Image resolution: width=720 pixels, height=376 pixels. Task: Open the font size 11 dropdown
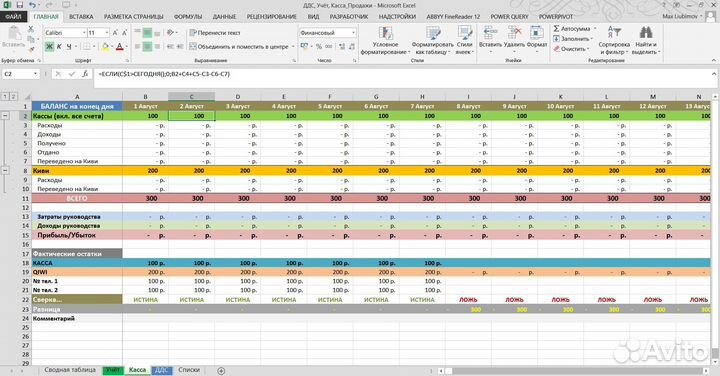(x=107, y=33)
